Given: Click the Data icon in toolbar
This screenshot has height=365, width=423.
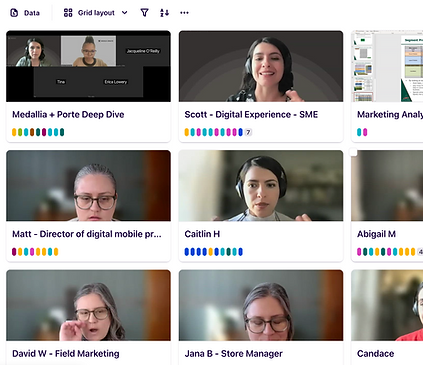Looking at the screenshot, I should (14, 13).
